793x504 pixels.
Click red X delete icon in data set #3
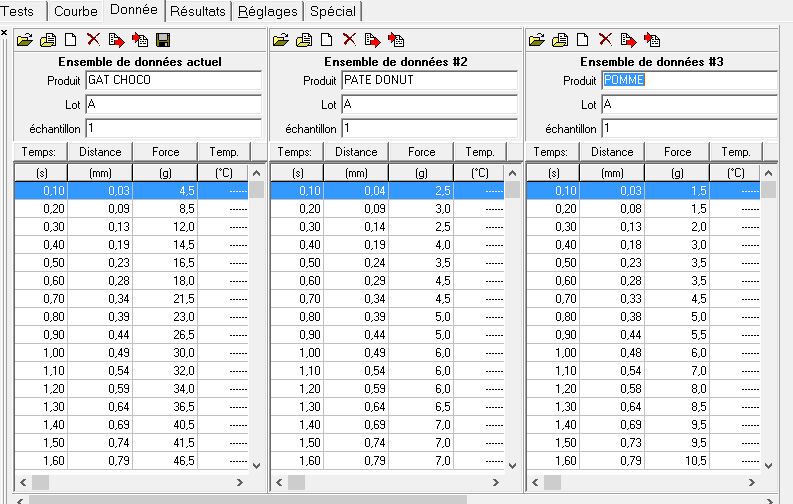(x=605, y=39)
